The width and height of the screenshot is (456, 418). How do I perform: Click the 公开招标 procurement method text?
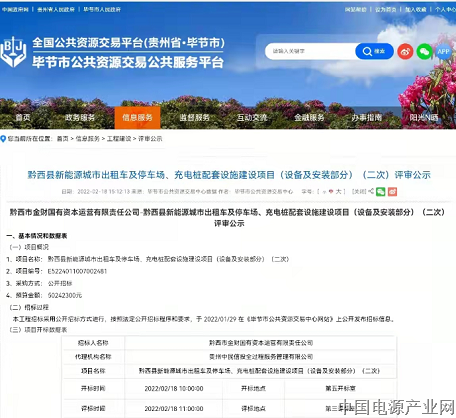[x=60, y=283]
